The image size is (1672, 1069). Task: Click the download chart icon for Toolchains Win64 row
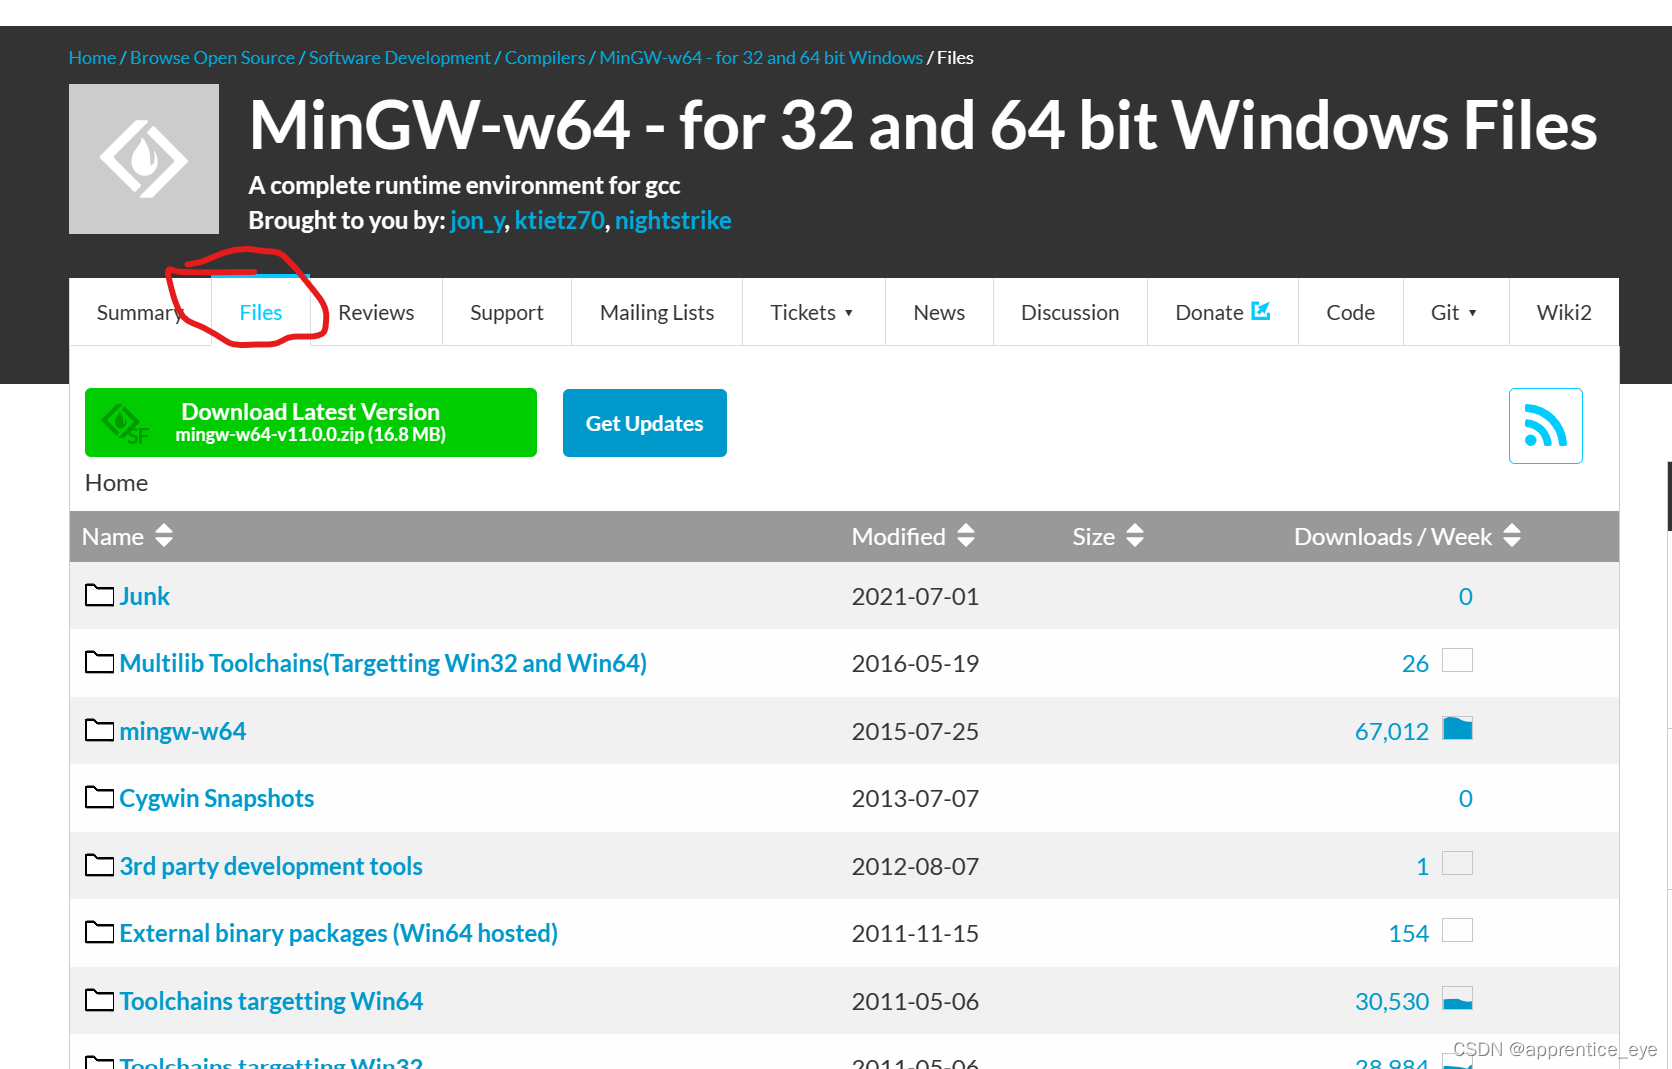(x=1458, y=999)
